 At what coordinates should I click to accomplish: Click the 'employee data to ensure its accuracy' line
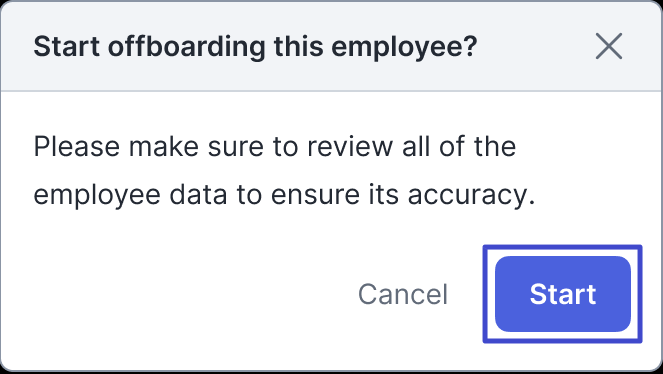(x=284, y=194)
